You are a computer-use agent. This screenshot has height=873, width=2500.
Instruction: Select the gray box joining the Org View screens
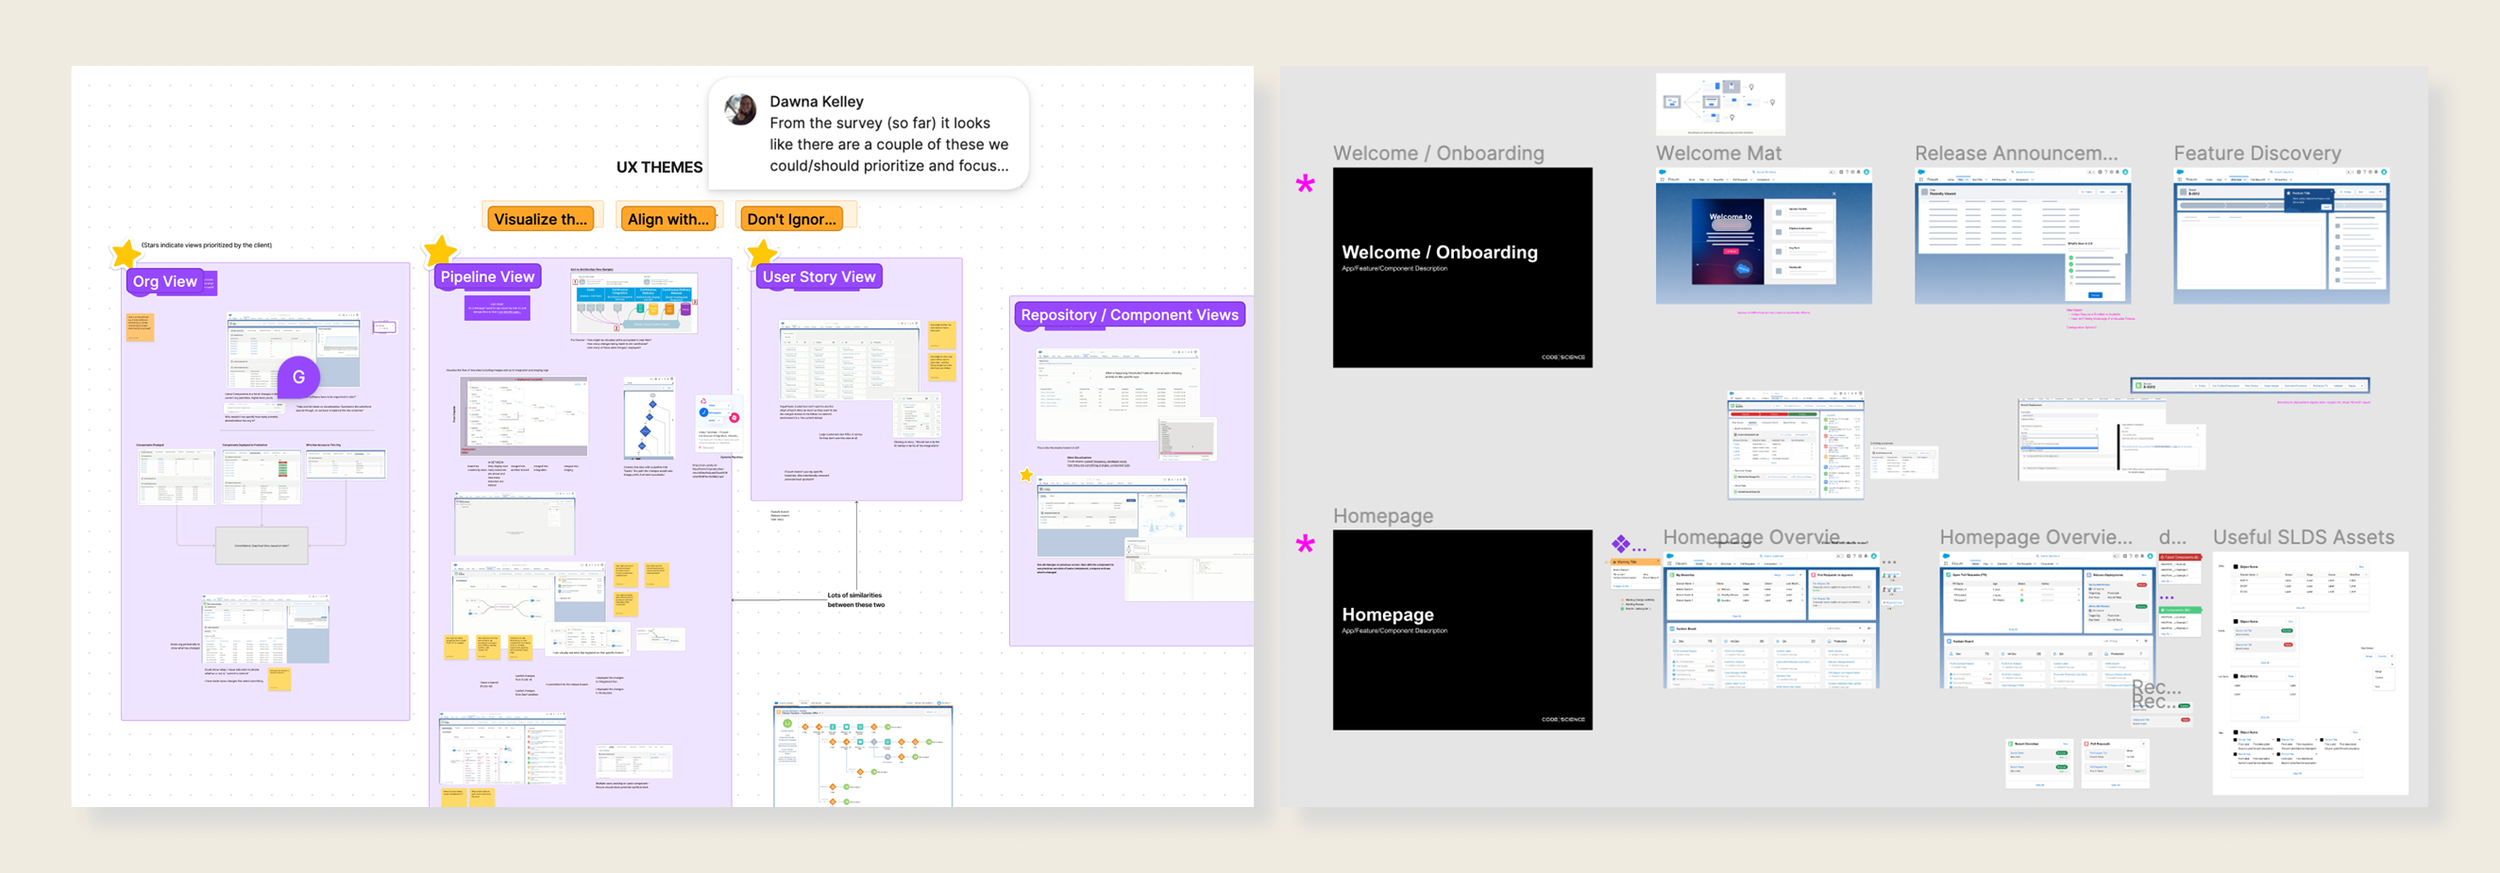(x=262, y=546)
